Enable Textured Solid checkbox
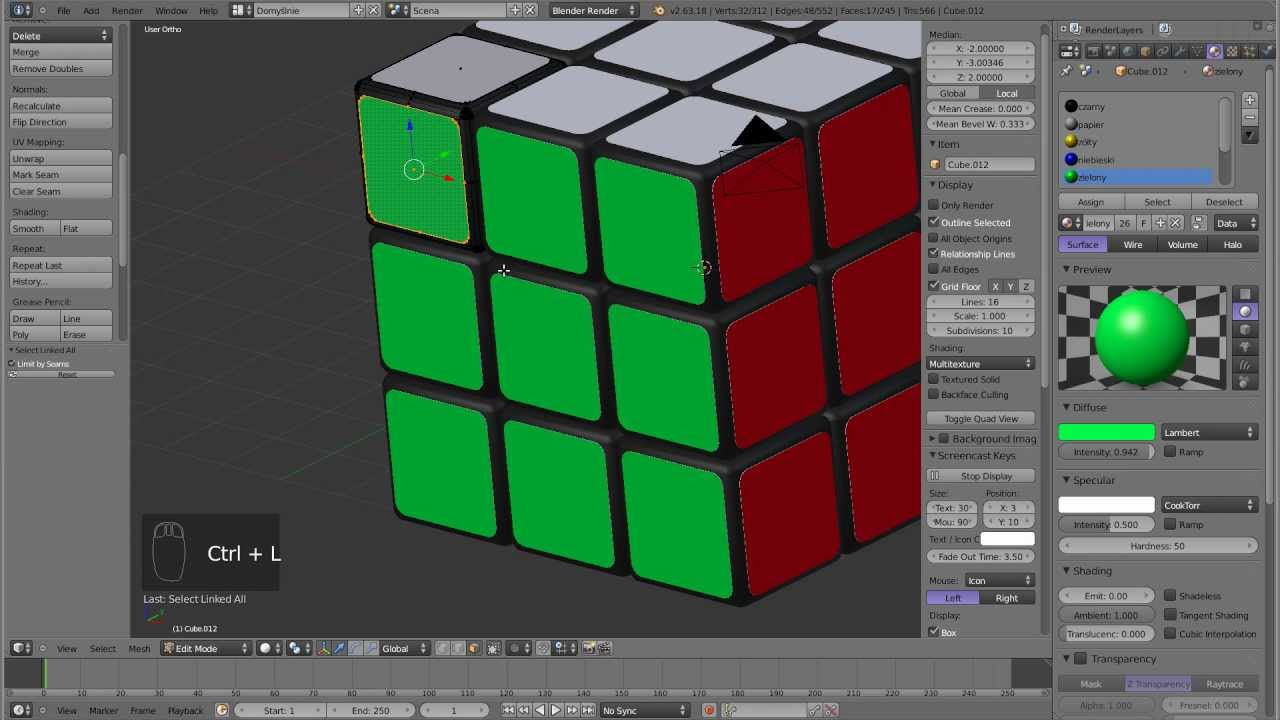This screenshot has width=1280, height=720. point(934,379)
